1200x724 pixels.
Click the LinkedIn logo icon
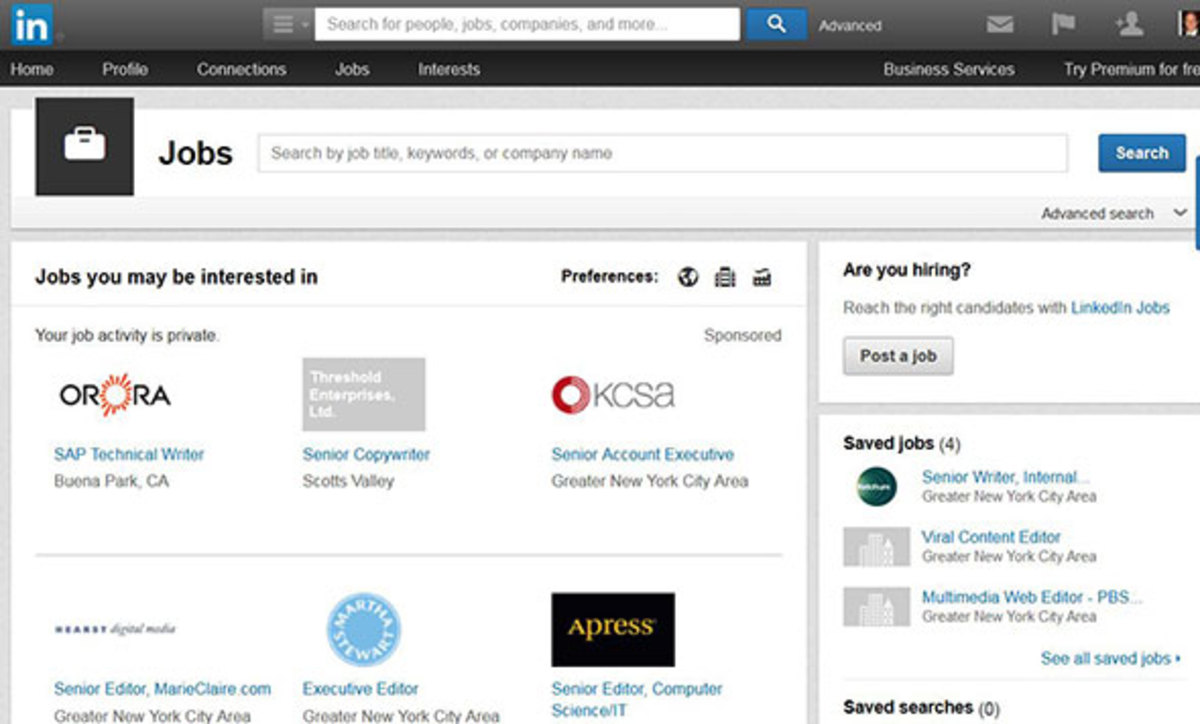tap(31, 26)
